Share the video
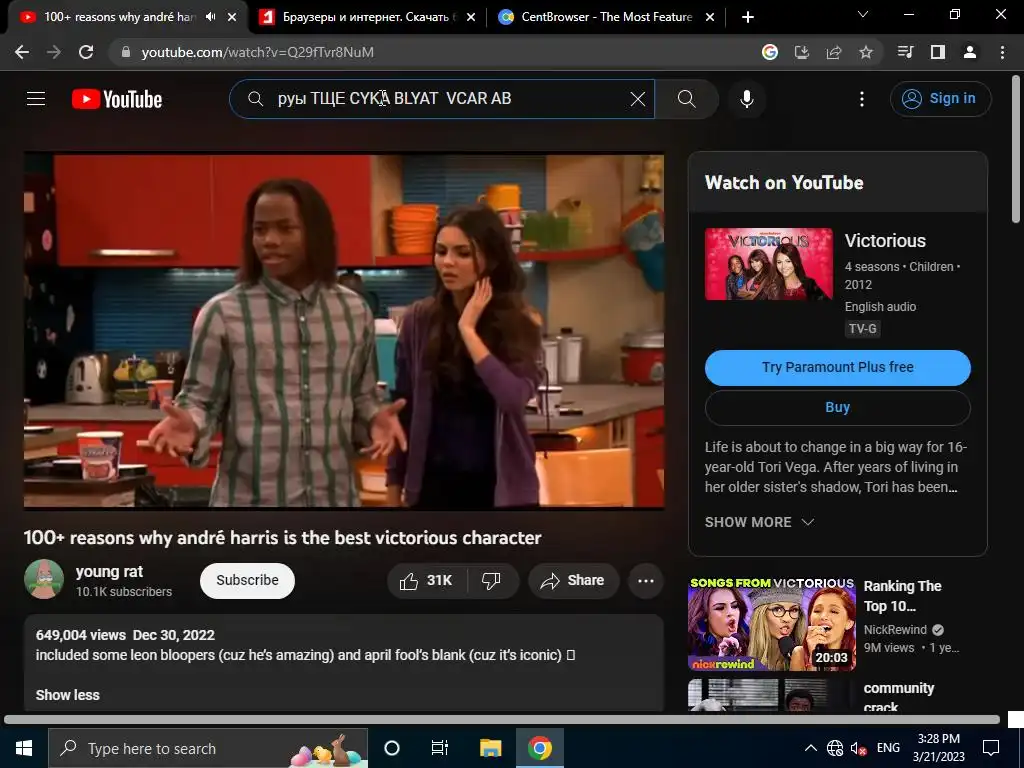 [x=573, y=581]
